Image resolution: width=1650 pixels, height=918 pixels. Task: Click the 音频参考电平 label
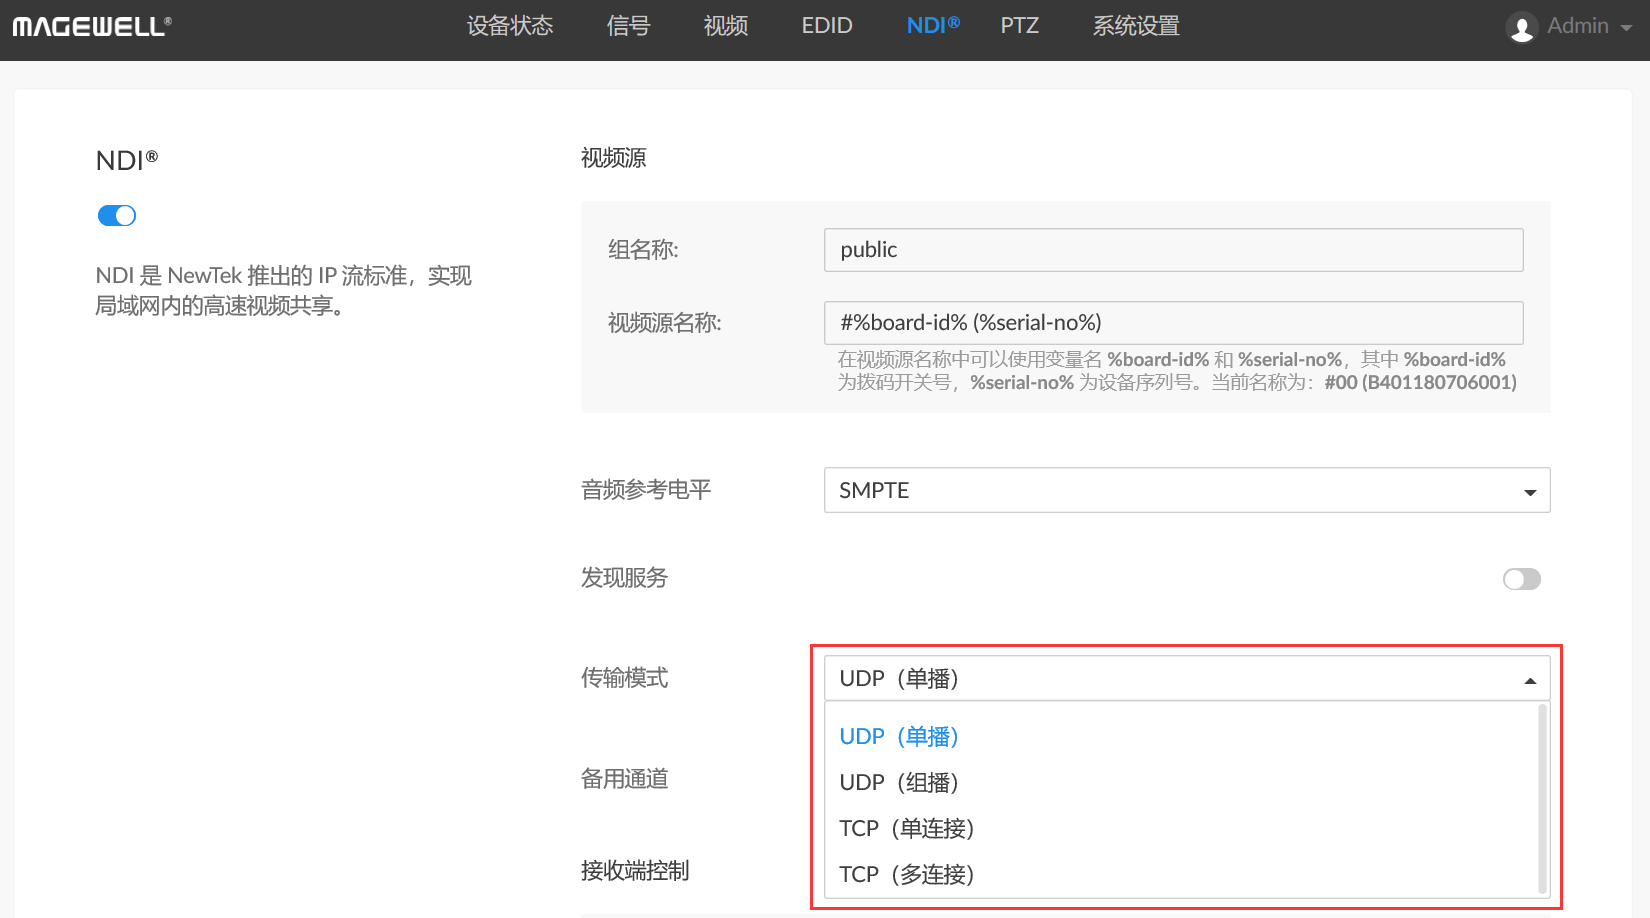pyautogui.click(x=646, y=490)
